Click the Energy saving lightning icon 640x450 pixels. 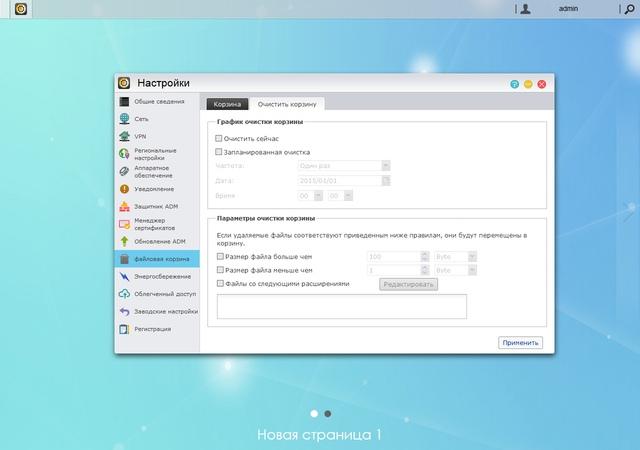click(x=124, y=276)
